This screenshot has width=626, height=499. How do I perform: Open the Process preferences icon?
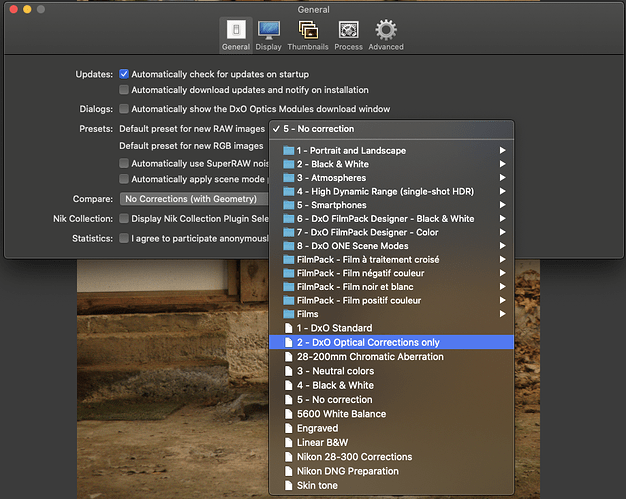point(349,30)
